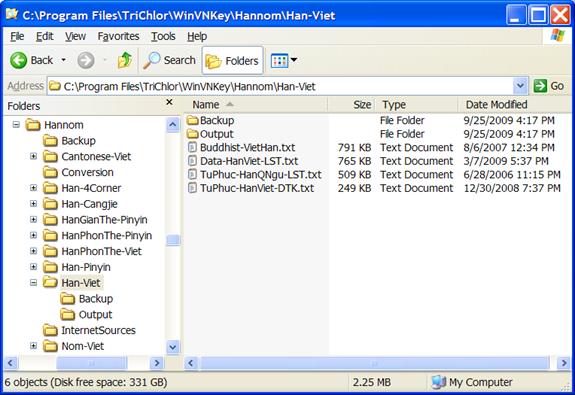The height and width of the screenshot is (395, 575).
Task: Click the Views icon in toolbar
Action: coord(279,61)
